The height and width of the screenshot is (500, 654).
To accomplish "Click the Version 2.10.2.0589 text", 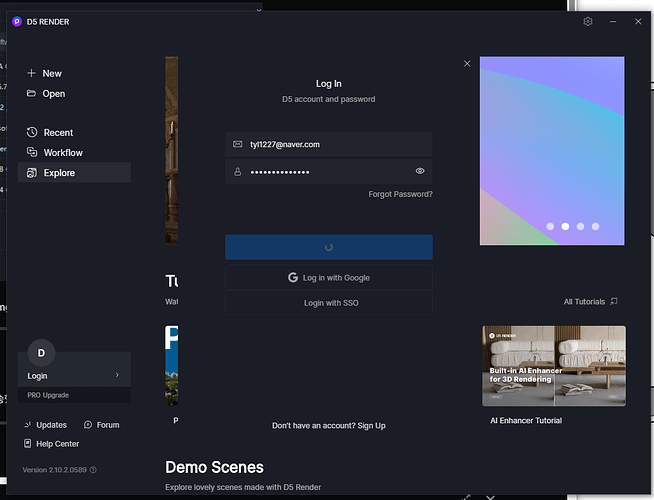I will (55, 470).
